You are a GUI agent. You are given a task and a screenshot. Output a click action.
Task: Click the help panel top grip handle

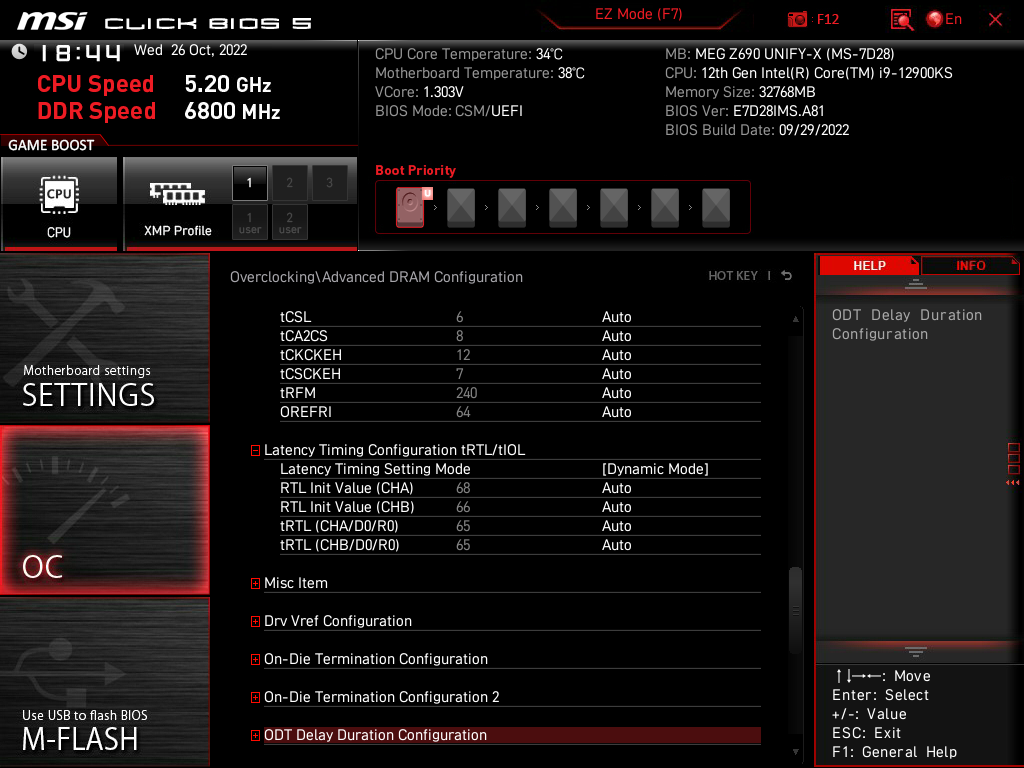916,283
